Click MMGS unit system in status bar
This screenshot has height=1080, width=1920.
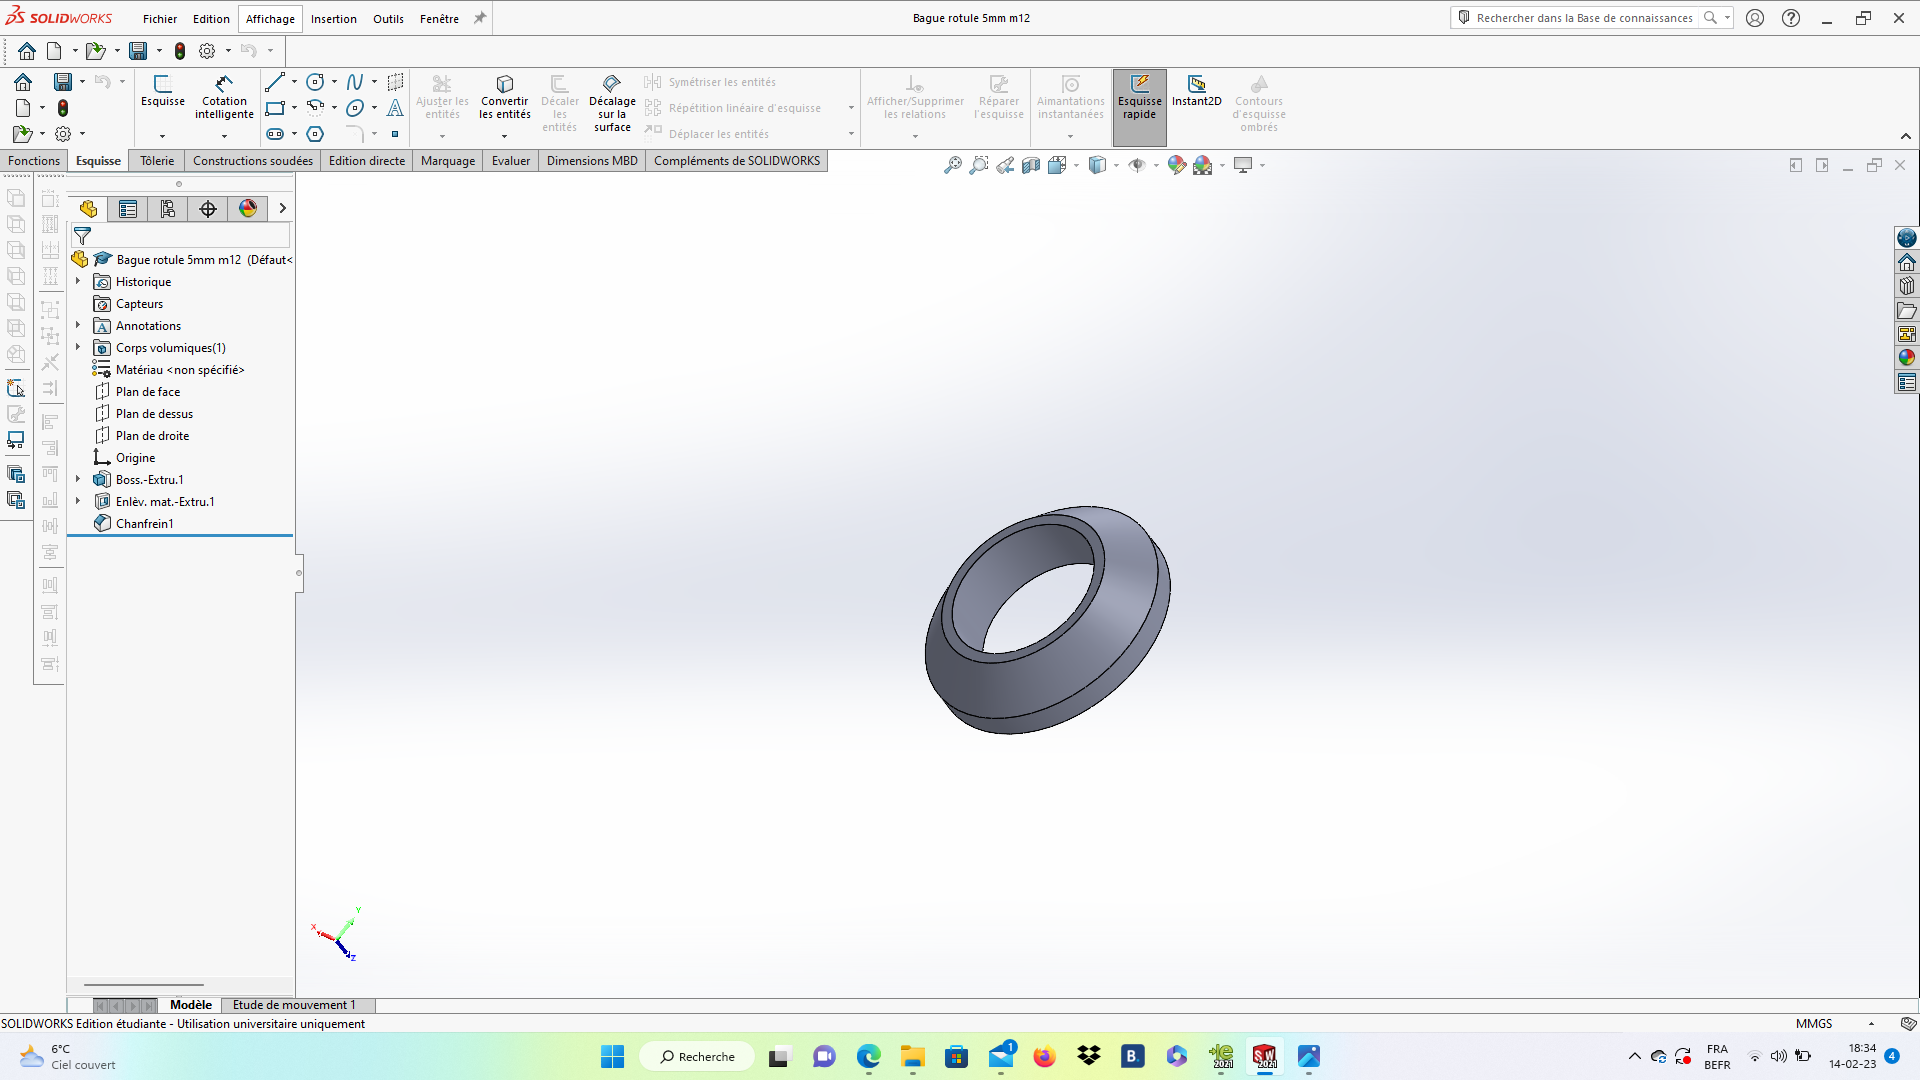point(1814,1024)
